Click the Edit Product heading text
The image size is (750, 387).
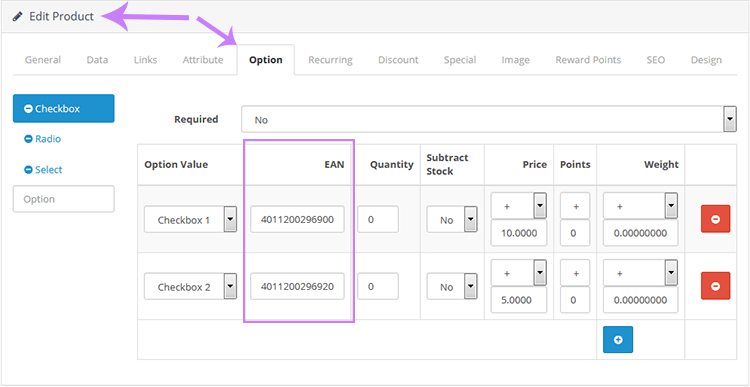pyautogui.click(x=61, y=17)
